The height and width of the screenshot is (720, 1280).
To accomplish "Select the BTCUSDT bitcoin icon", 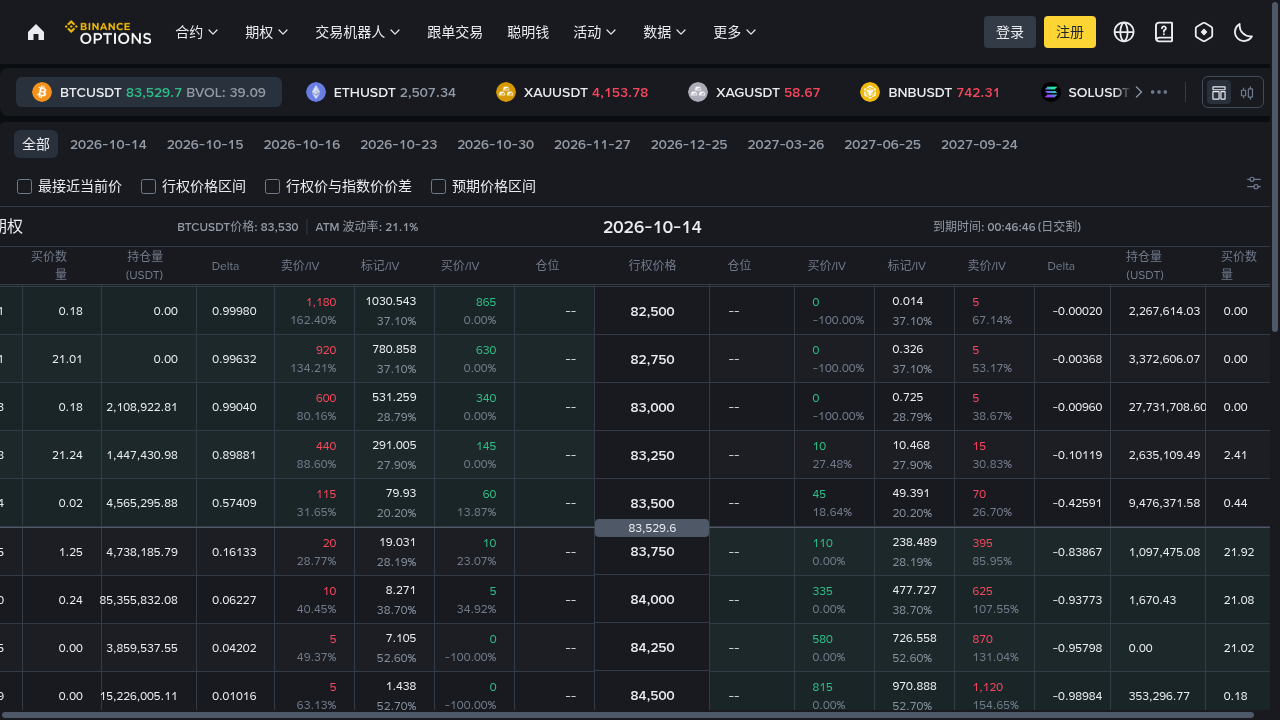I will point(42,92).
